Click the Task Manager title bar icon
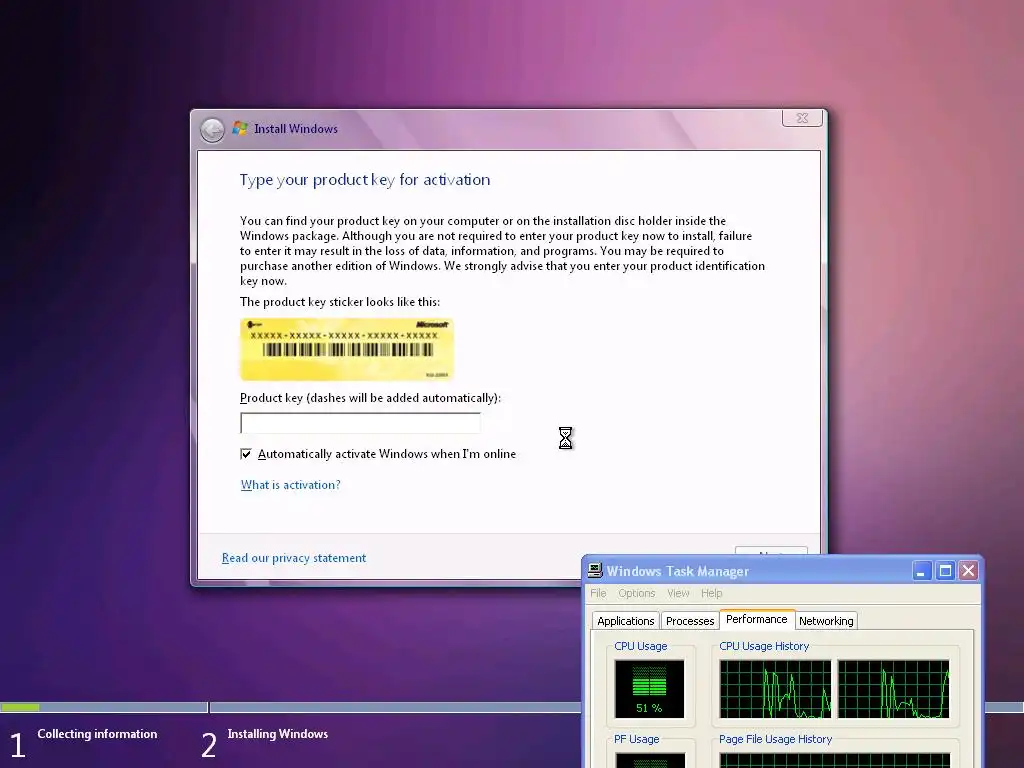This screenshot has height=768, width=1024. tap(595, 570)
